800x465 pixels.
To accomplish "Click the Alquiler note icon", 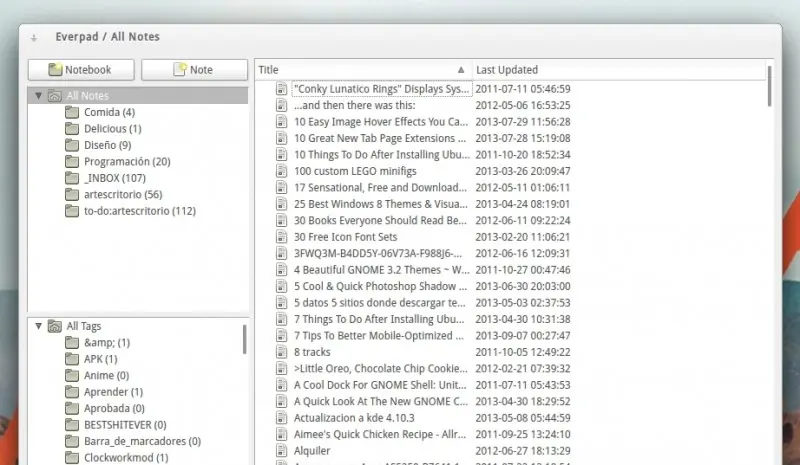I will tap(282, 450).
